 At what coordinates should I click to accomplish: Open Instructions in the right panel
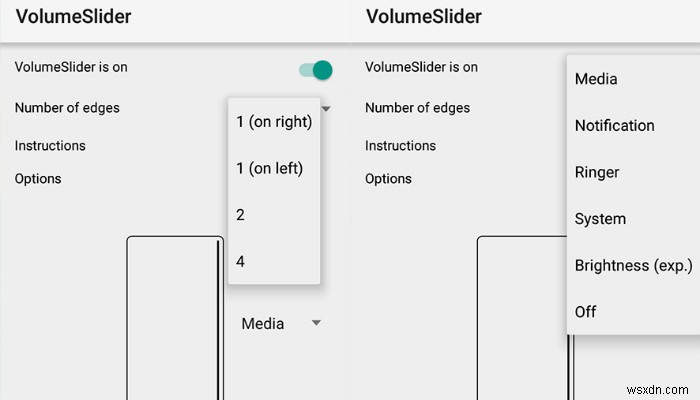tap(400, 146)
